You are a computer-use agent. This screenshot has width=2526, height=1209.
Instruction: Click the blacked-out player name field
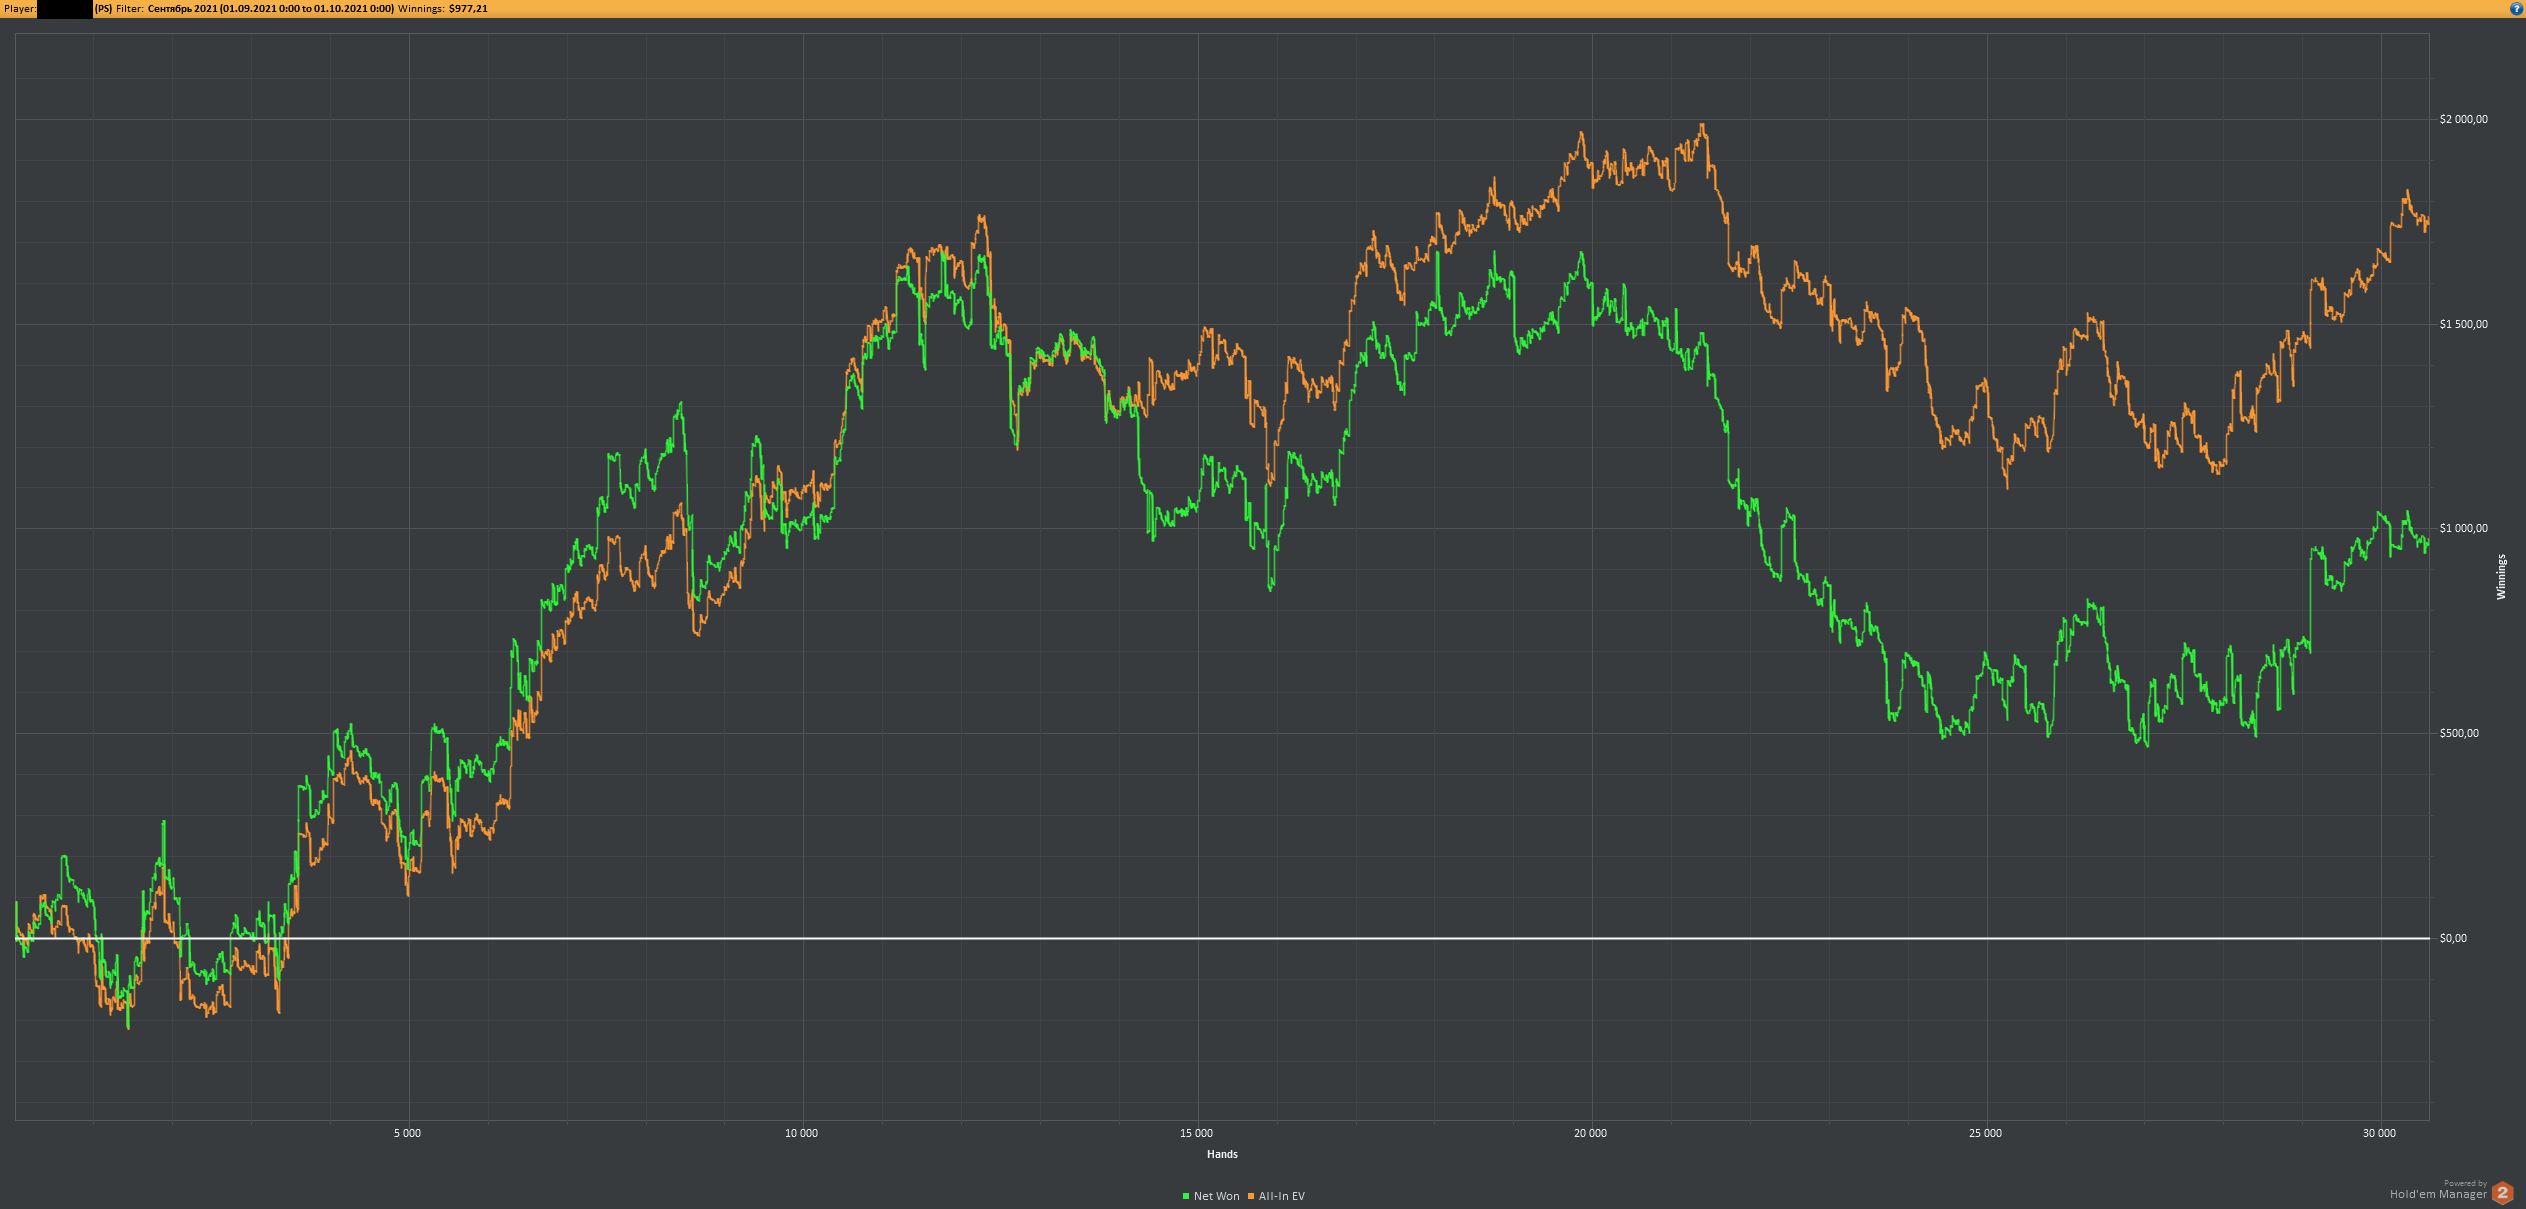pyautogui.click(x=64, y=9)
